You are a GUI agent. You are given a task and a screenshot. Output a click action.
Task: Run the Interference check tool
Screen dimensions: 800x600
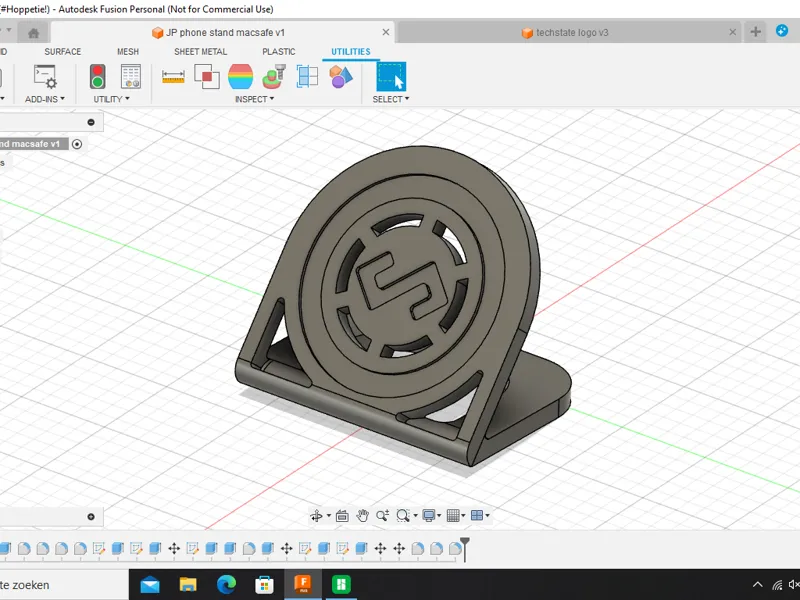click(x=207, y=77)
